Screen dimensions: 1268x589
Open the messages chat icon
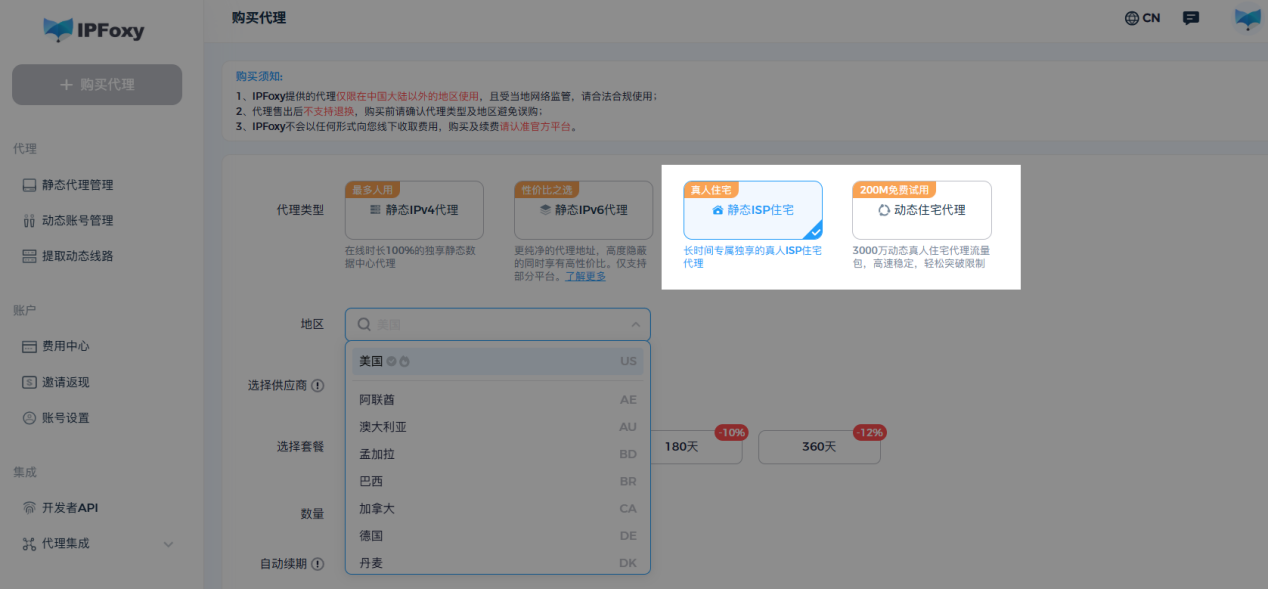pos(1191,18)
